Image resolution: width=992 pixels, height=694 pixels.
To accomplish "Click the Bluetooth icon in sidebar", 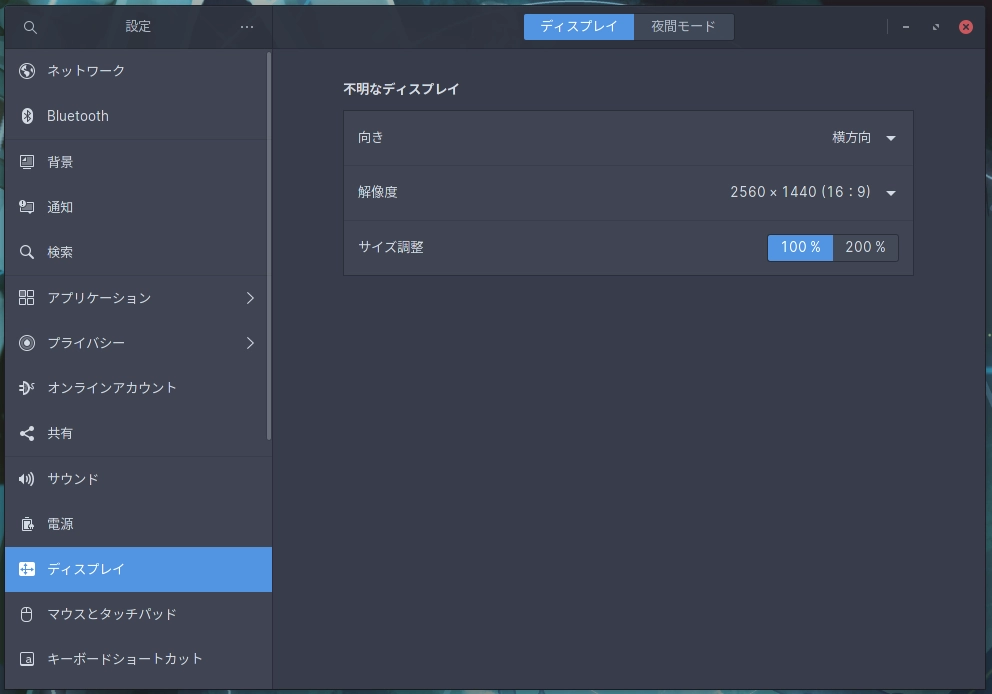I will [x=27, y=116].
